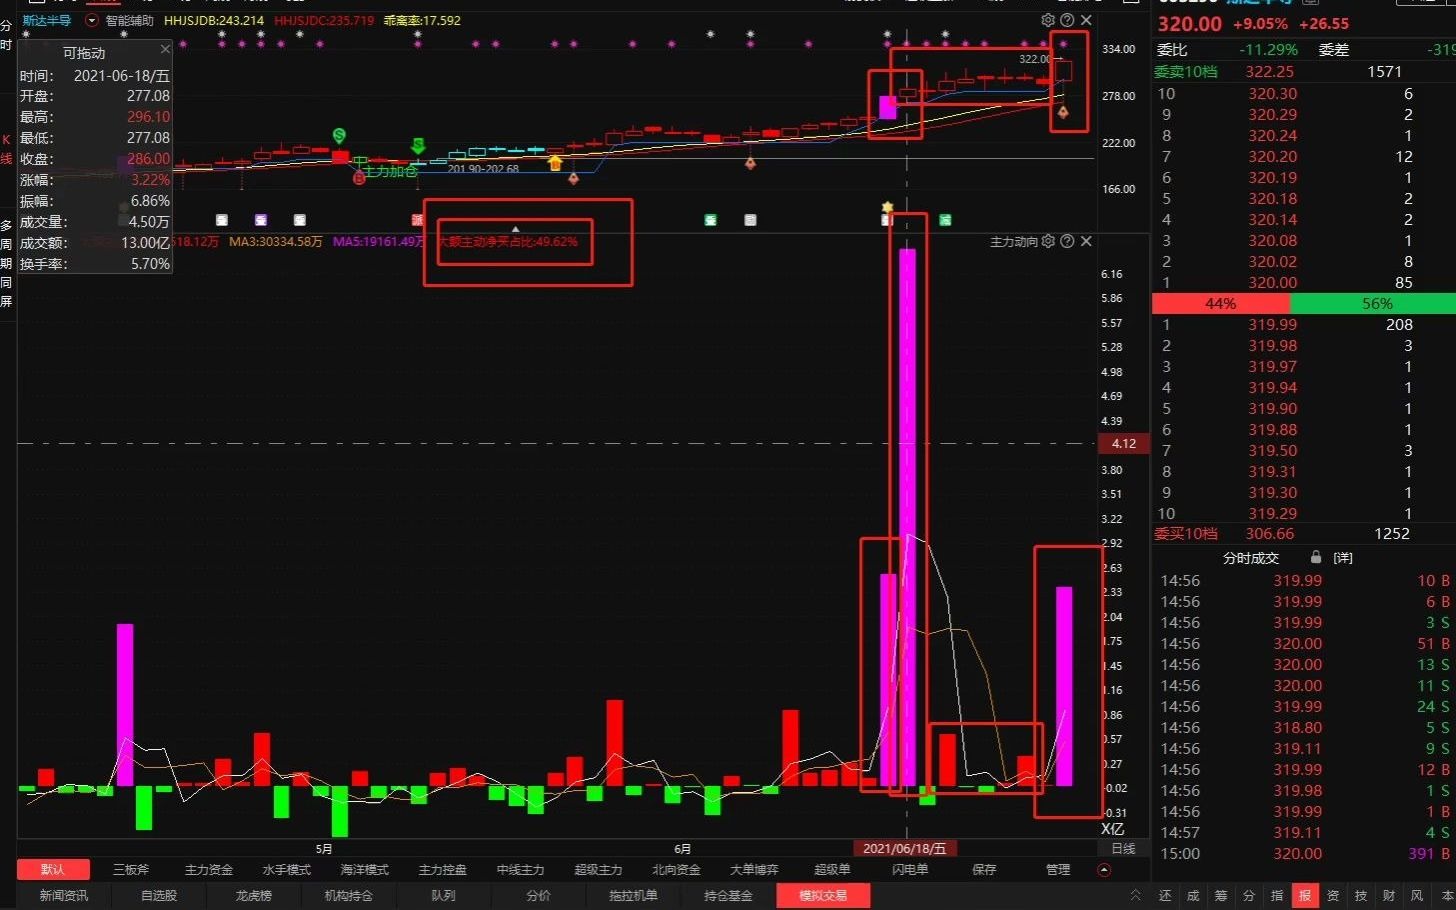Select the 三板斧 indicator tab
This screenshot has width=1456, height=910.
point(131,869)
